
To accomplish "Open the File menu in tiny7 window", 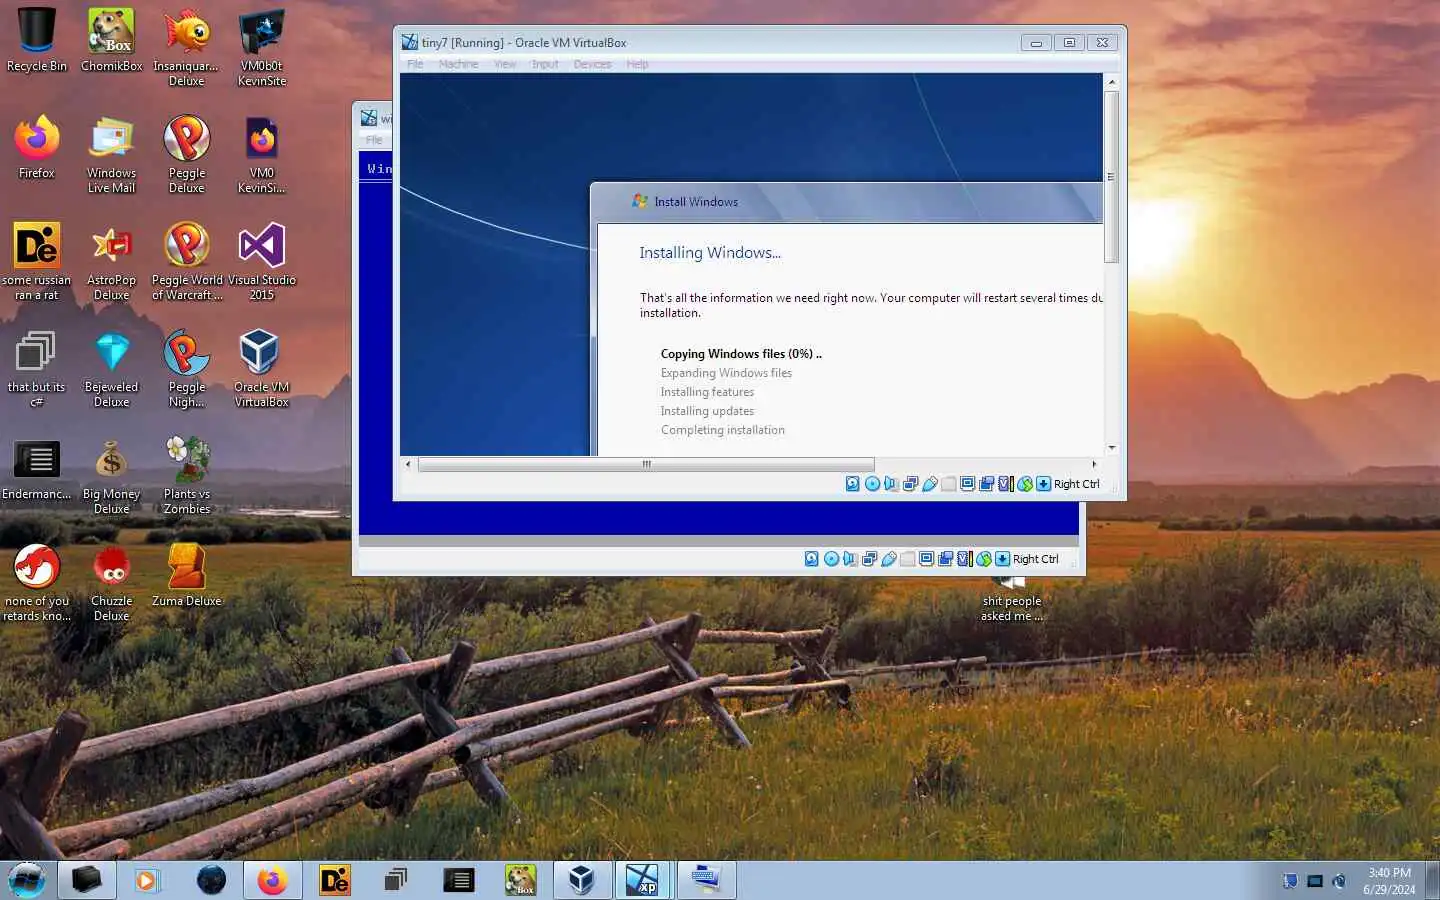I will click(x=415, y=64).
